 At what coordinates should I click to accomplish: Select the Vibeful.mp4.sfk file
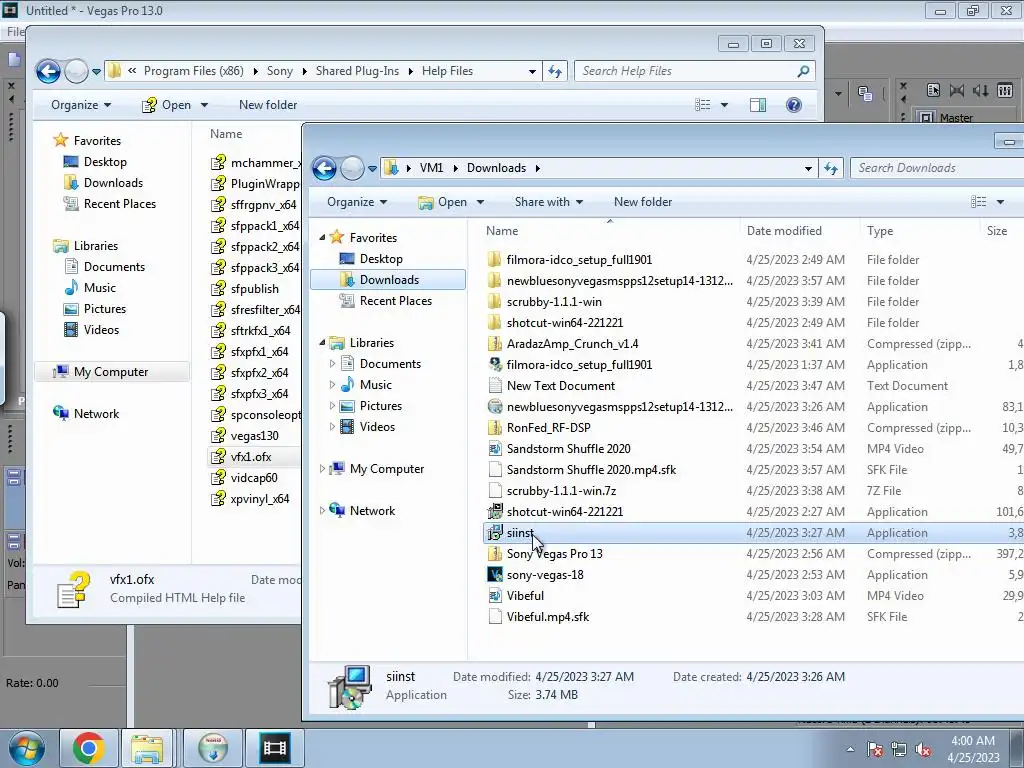coord(547,616)
